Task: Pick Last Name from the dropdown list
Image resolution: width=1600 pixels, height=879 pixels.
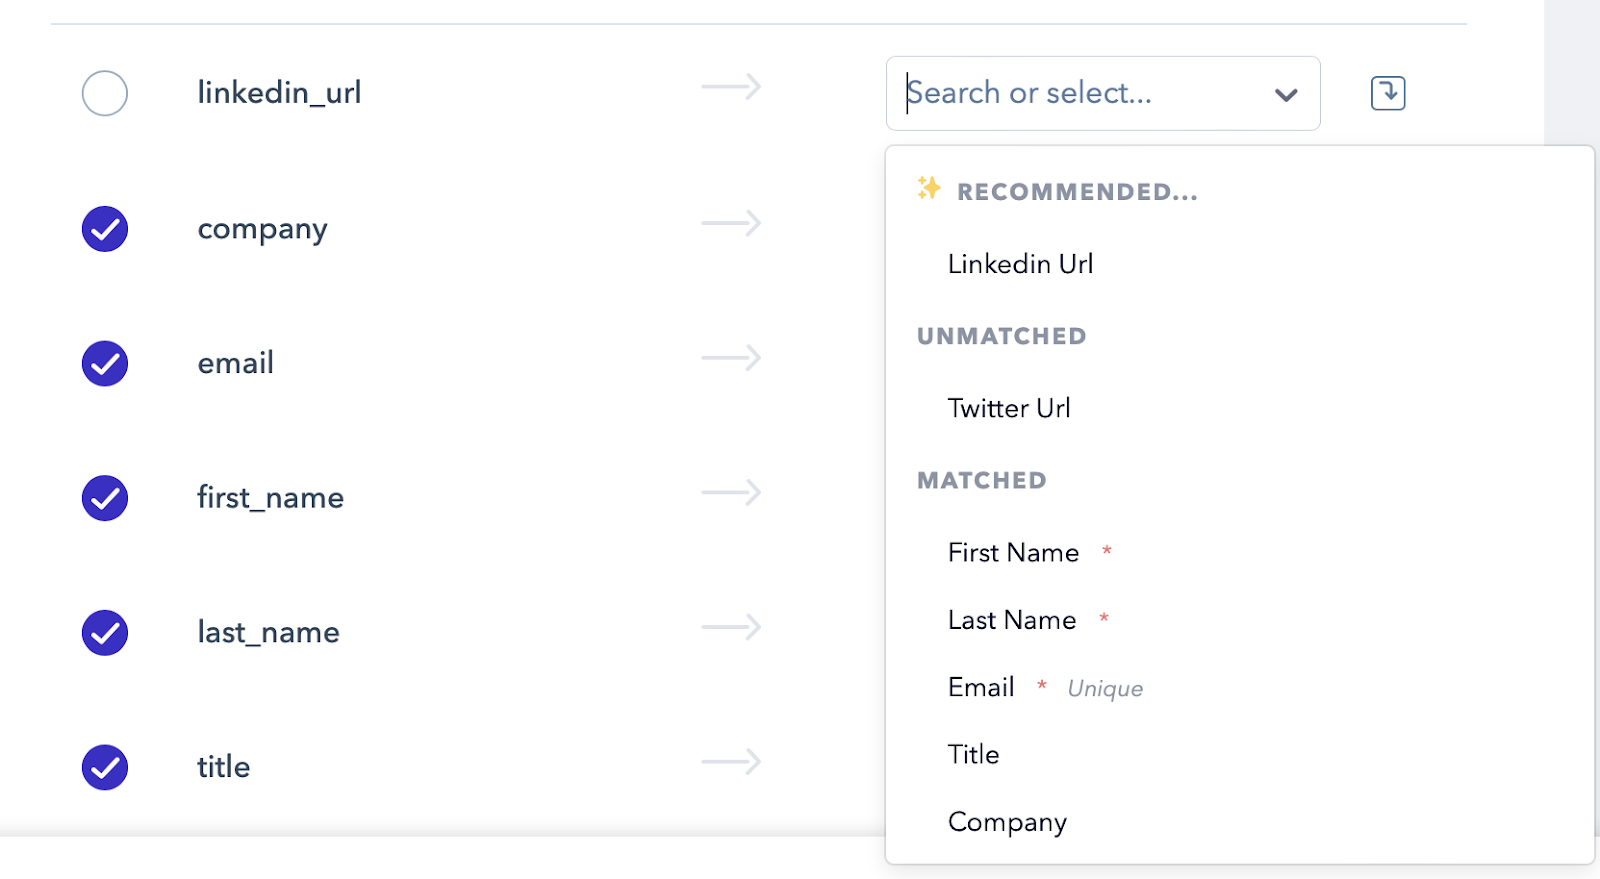Action: [1012, 620]
